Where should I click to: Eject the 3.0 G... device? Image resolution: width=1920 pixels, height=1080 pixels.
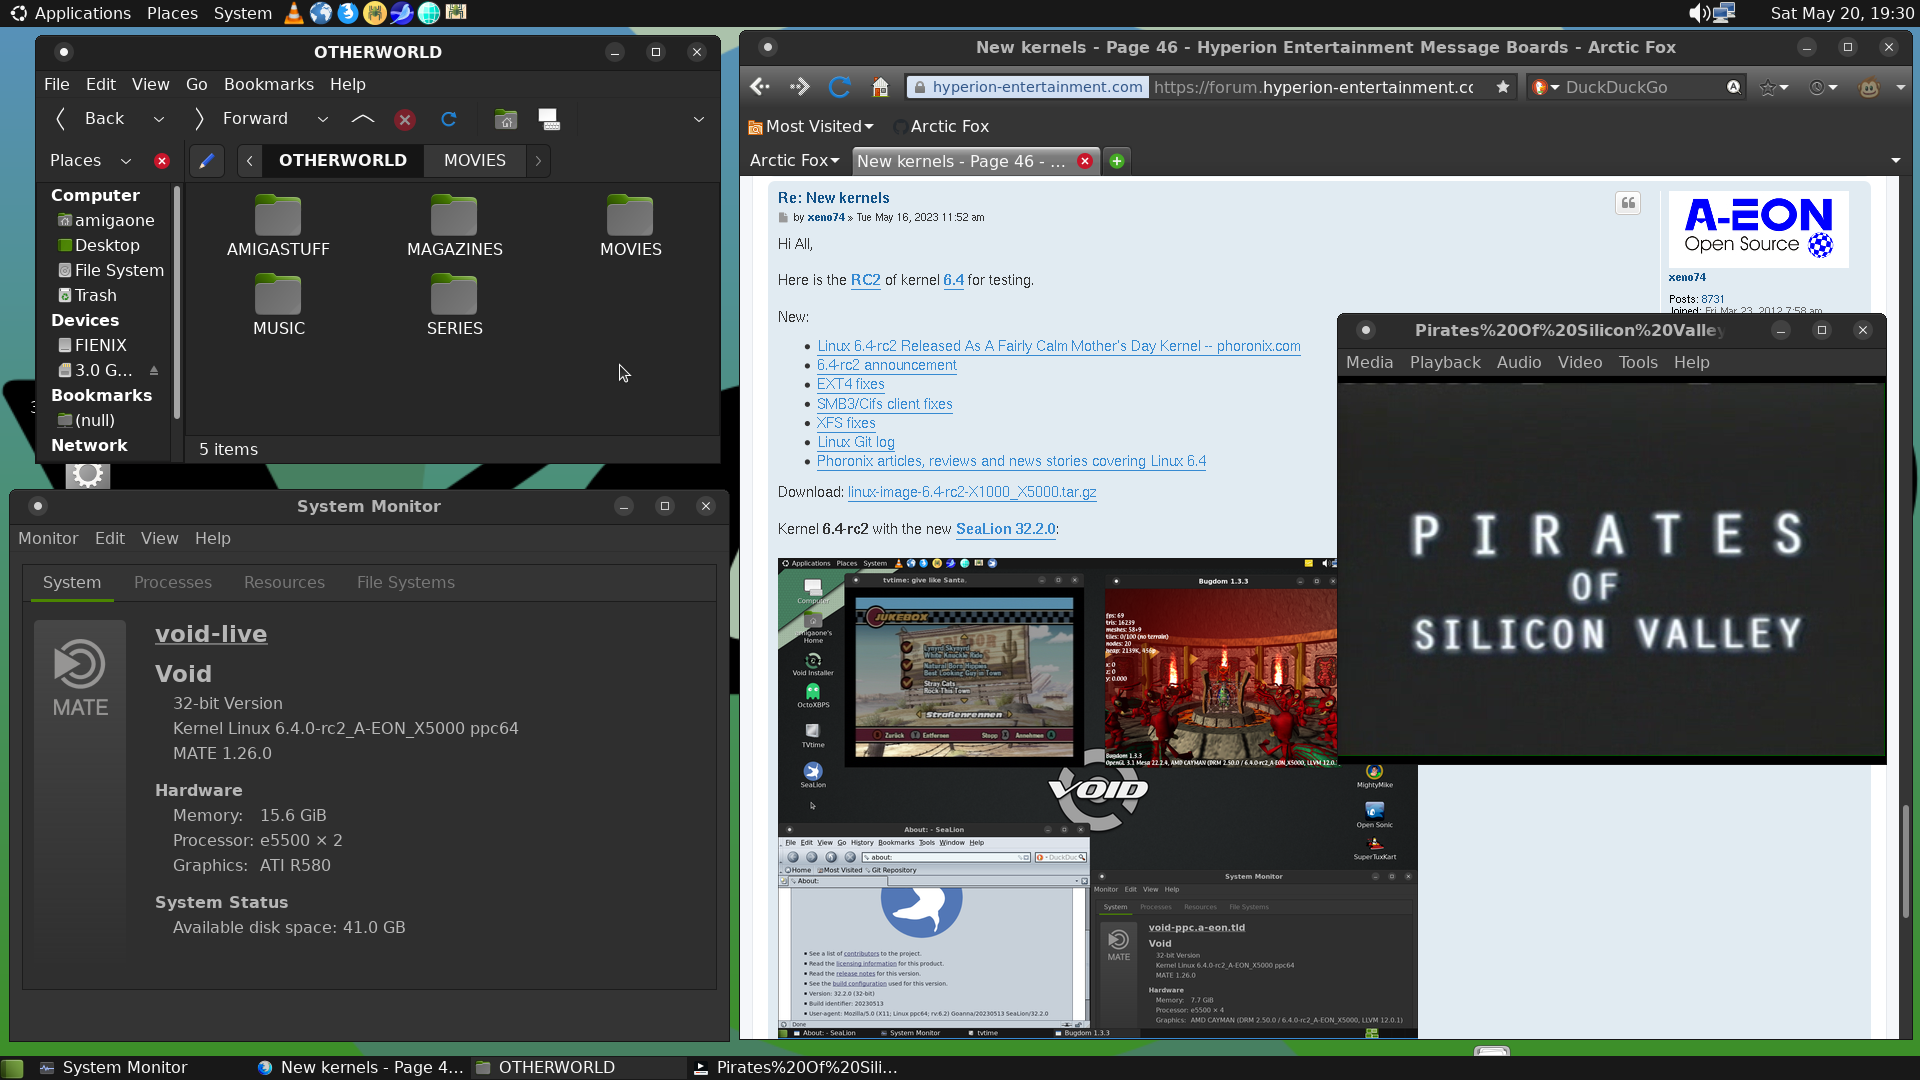click(154, 371)
